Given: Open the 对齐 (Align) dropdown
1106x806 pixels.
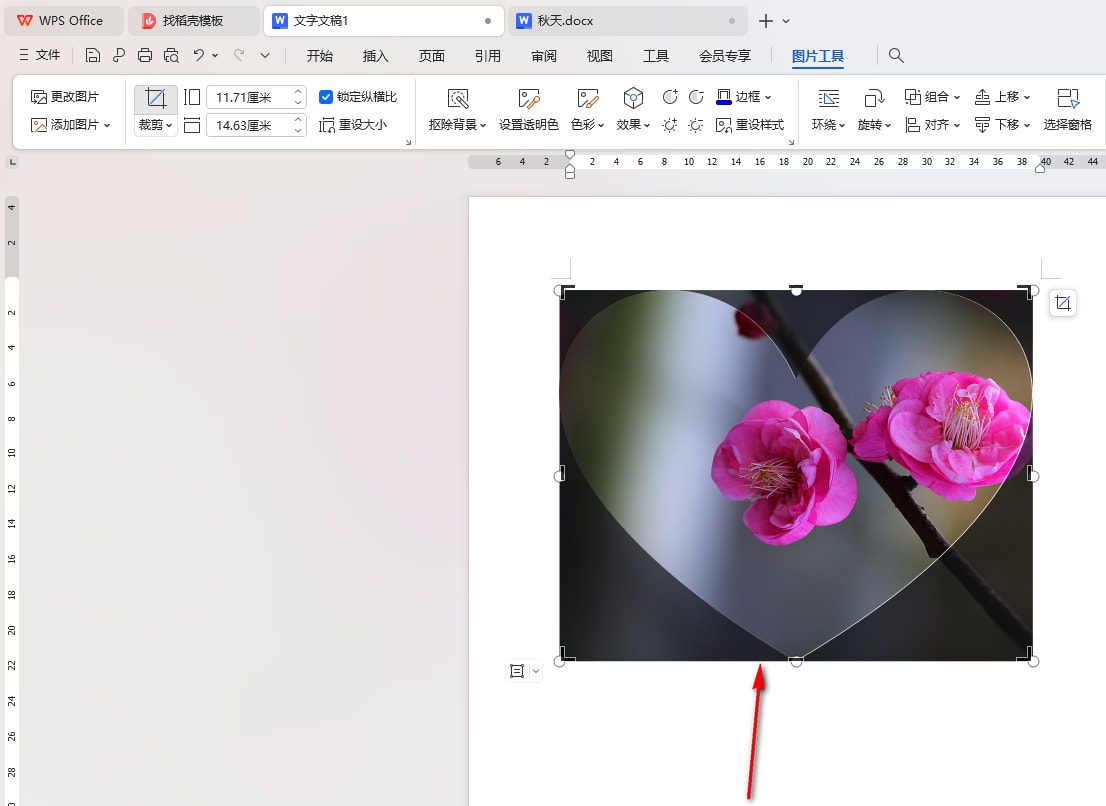Looking at the screenshot, I should pyautogui.click(x=932, y=125).
